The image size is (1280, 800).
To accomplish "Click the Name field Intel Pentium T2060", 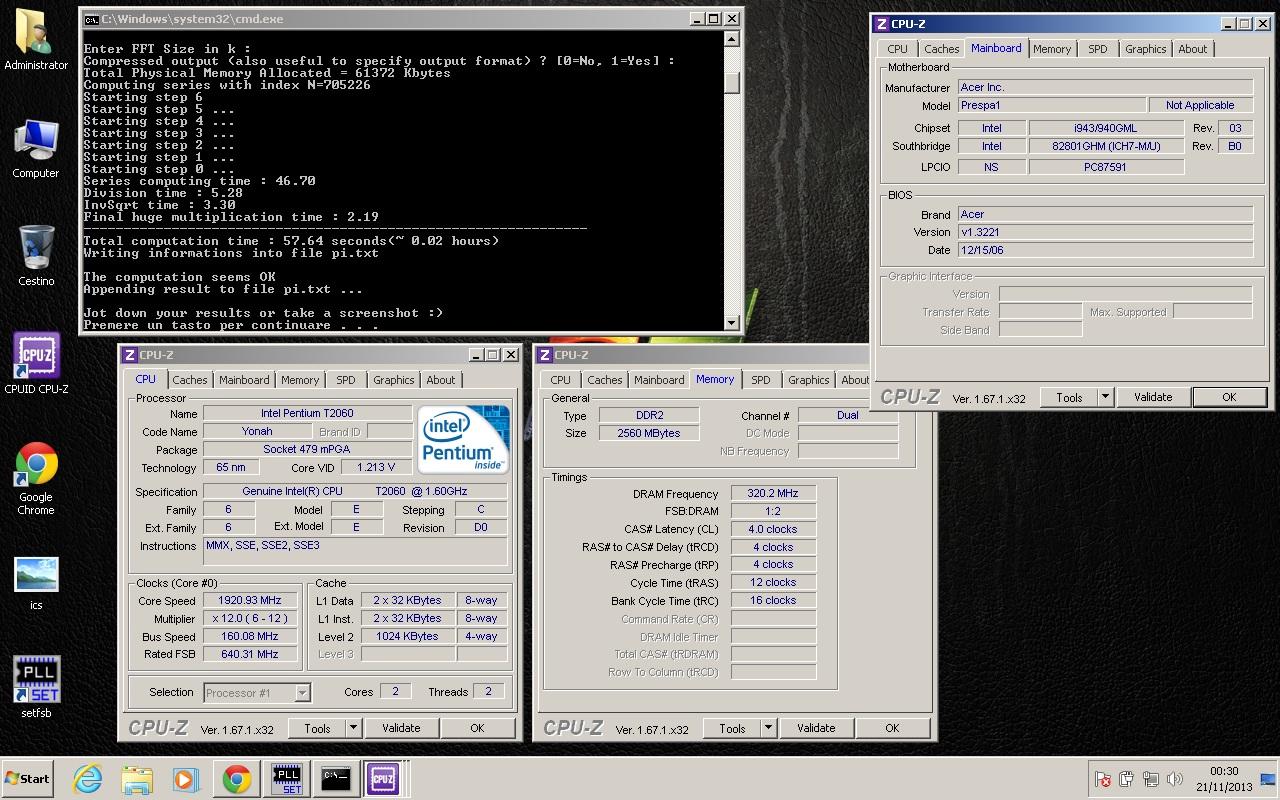I will click(307, 413).
